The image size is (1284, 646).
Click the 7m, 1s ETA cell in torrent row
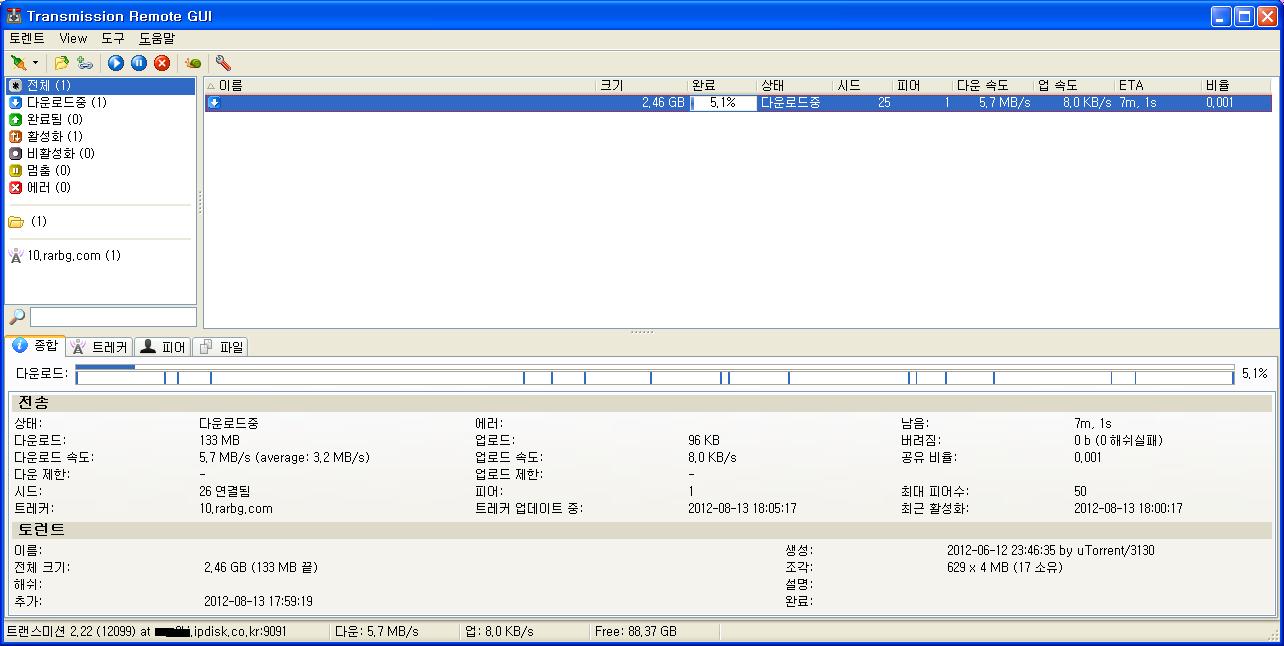1138,102
